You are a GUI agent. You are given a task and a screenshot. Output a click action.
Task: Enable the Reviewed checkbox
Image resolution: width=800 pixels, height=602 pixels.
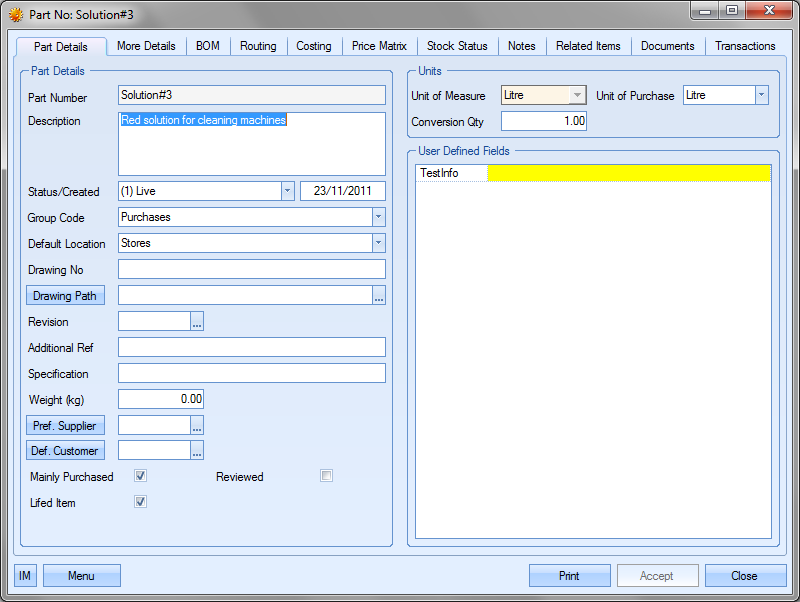pyautogui.click(x=326, y=476)
